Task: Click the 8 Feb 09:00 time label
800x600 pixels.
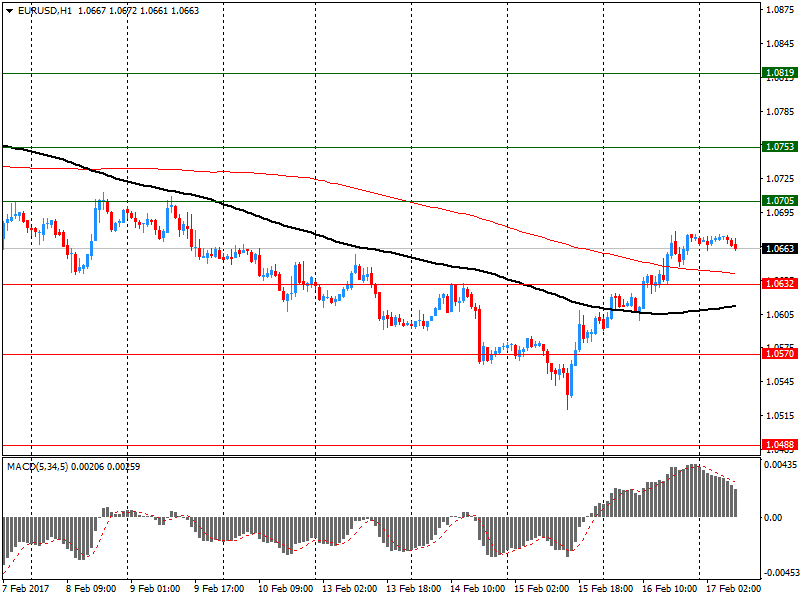Action: [x=91, y=589]
